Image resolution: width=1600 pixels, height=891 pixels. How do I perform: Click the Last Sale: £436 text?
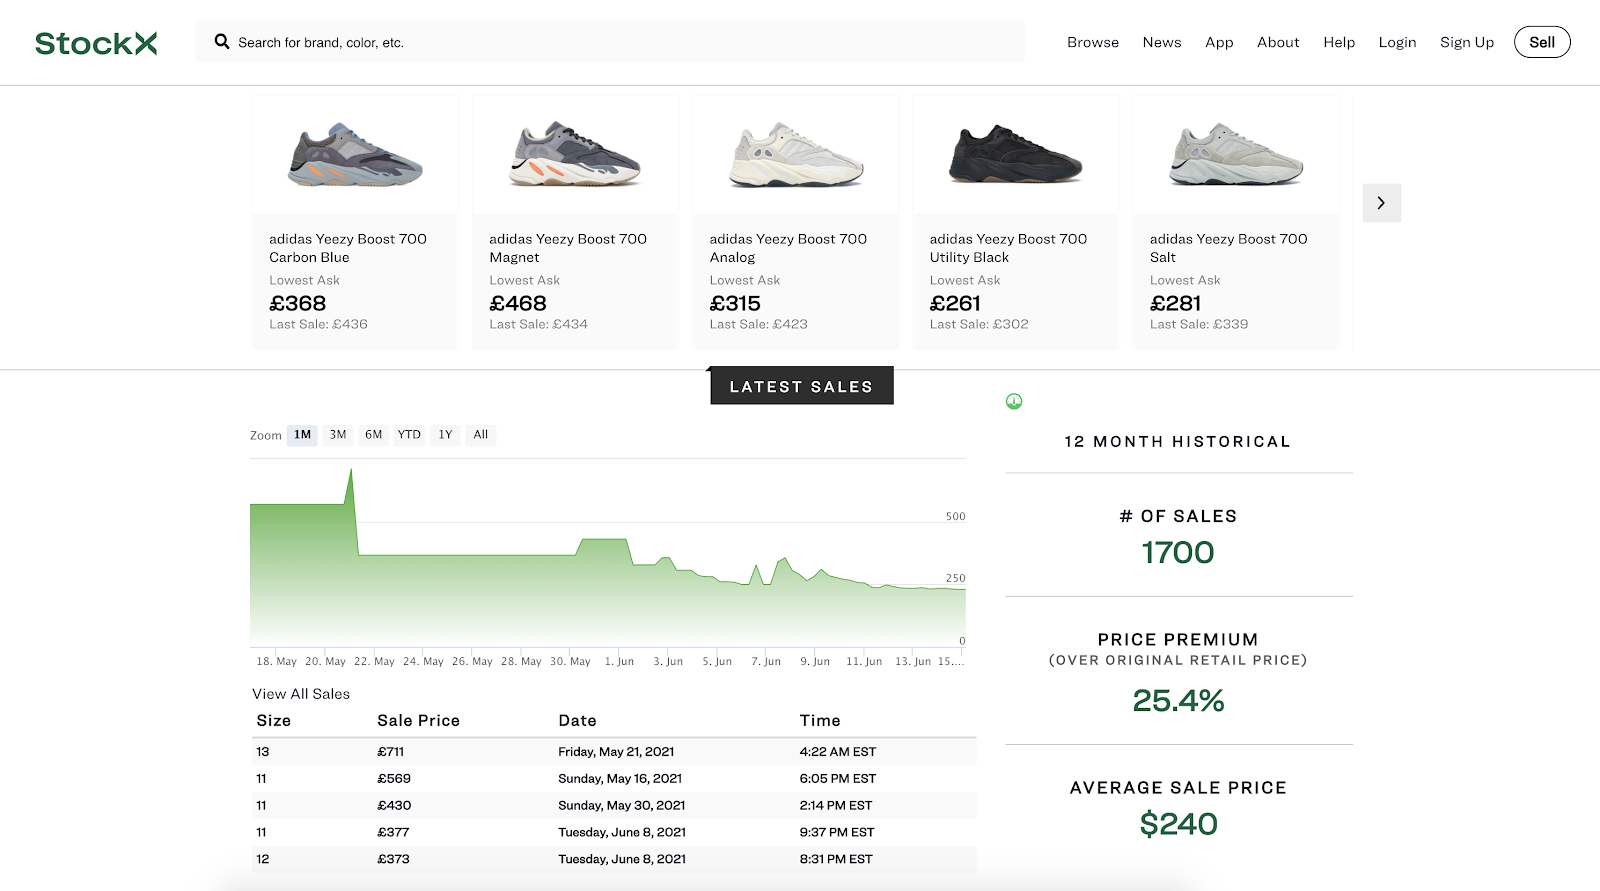(318, 324)
